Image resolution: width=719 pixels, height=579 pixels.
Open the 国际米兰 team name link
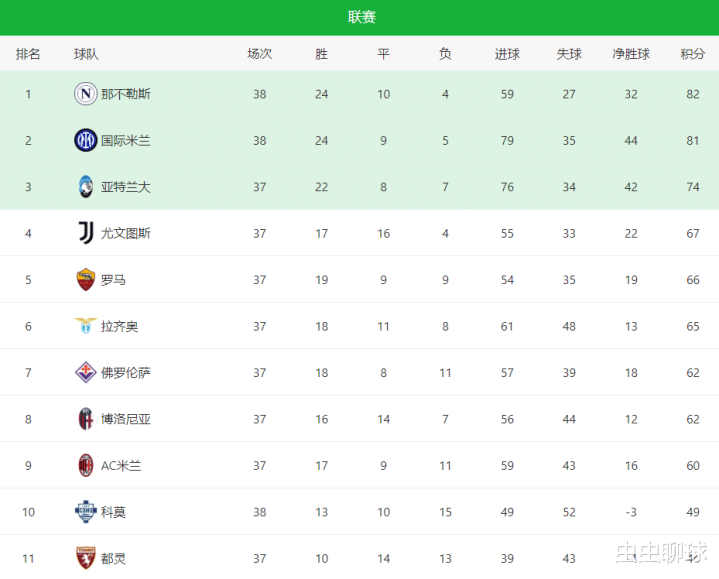pyautogui.click(x=126, y=141)
